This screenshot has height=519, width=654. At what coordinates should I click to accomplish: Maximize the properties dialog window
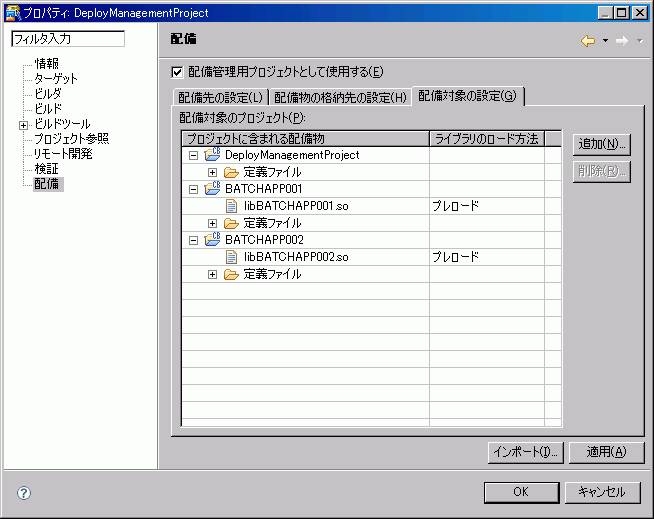pyautogui.click(x=622, y=13)
